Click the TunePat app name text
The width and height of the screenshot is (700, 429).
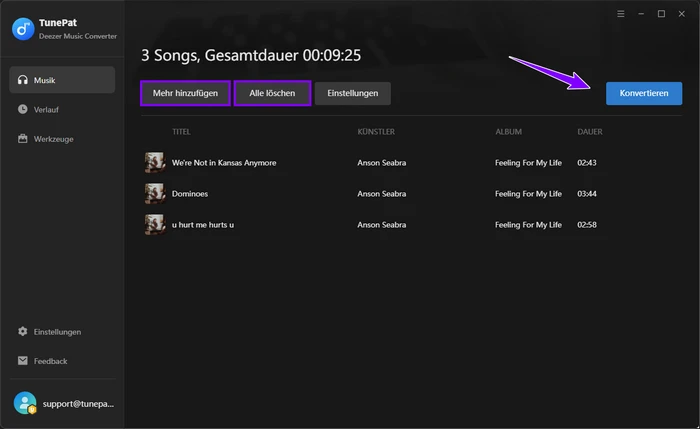tap(58, 23)
